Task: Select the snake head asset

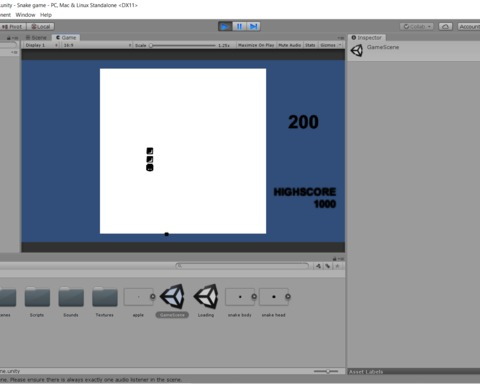Action: coord(274,302)
